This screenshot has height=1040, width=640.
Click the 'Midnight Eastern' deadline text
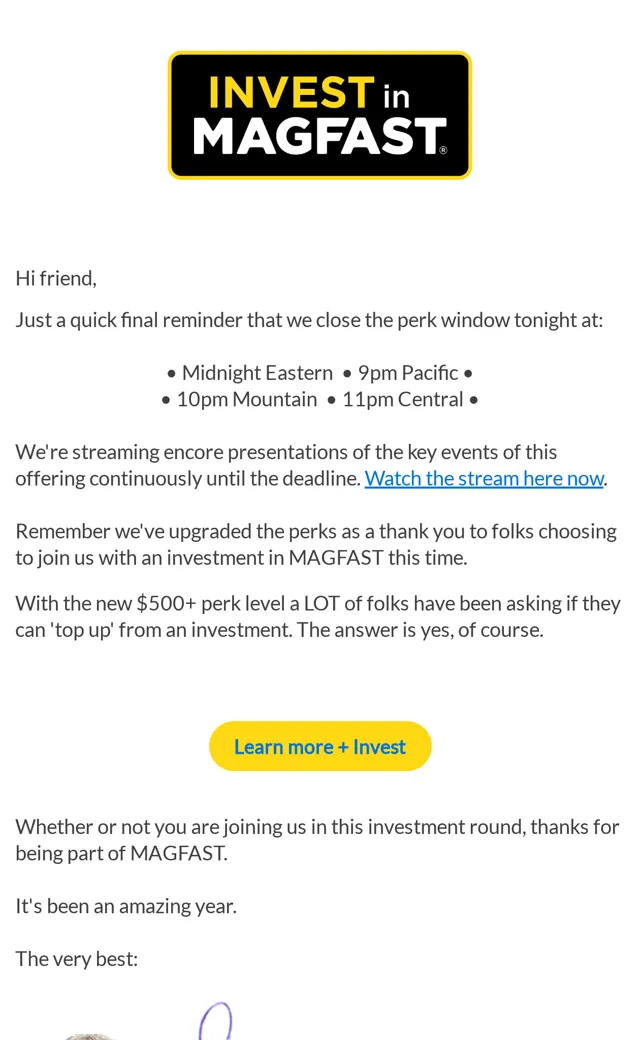point(257,373)
